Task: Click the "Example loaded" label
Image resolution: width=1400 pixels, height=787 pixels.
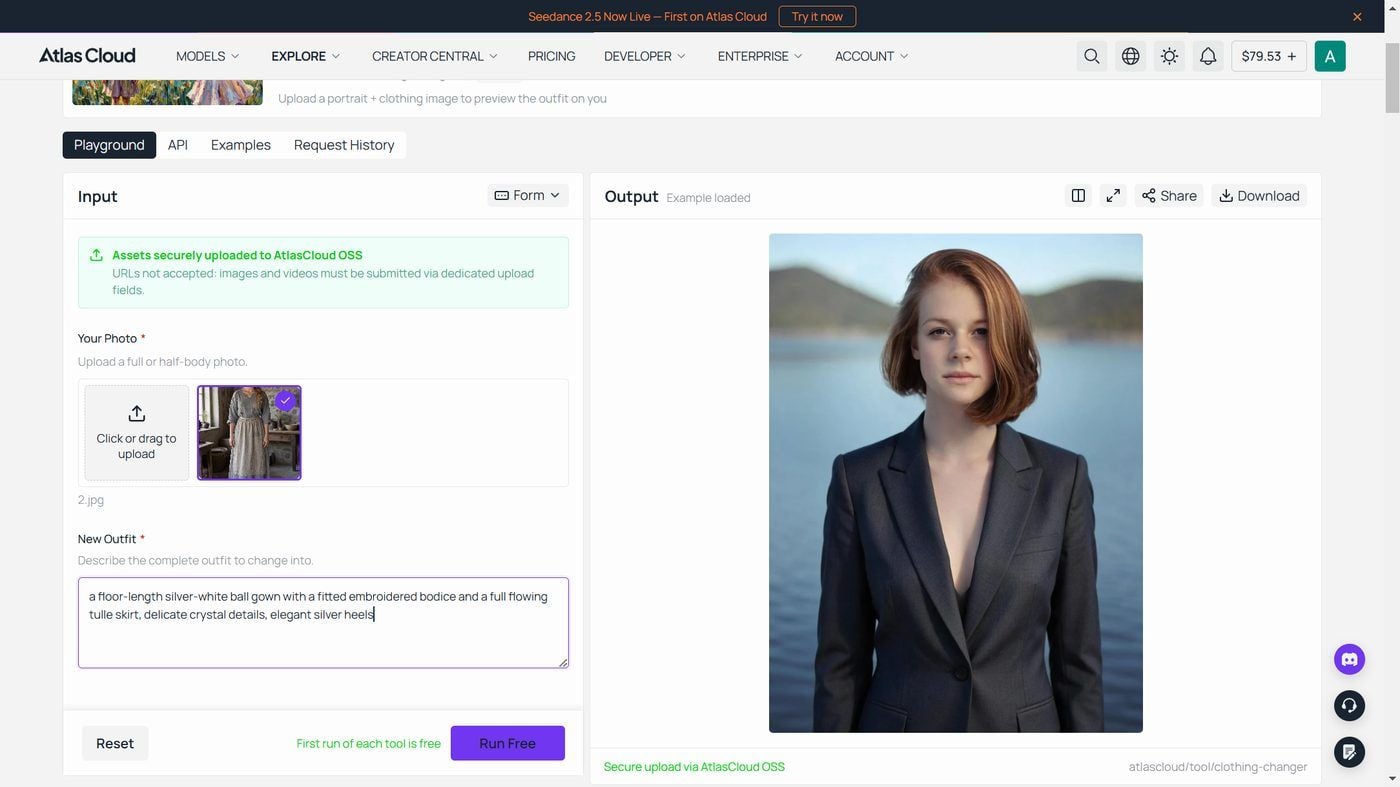Action: pyautogui.click(x=708, y=198)
